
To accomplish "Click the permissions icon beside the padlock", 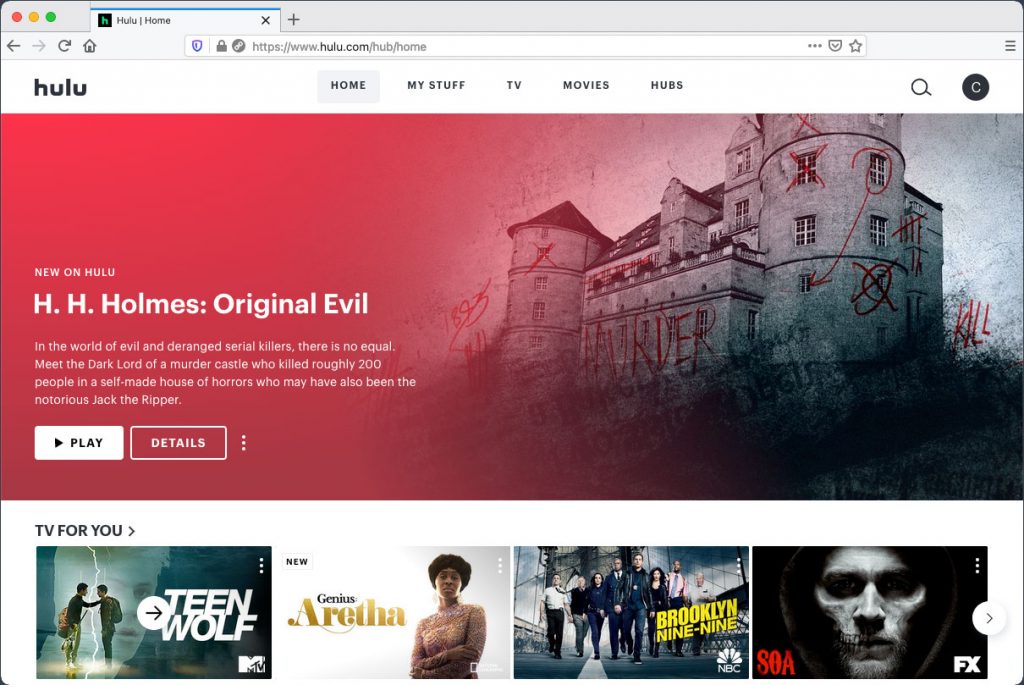I will [x=239, y=46].
